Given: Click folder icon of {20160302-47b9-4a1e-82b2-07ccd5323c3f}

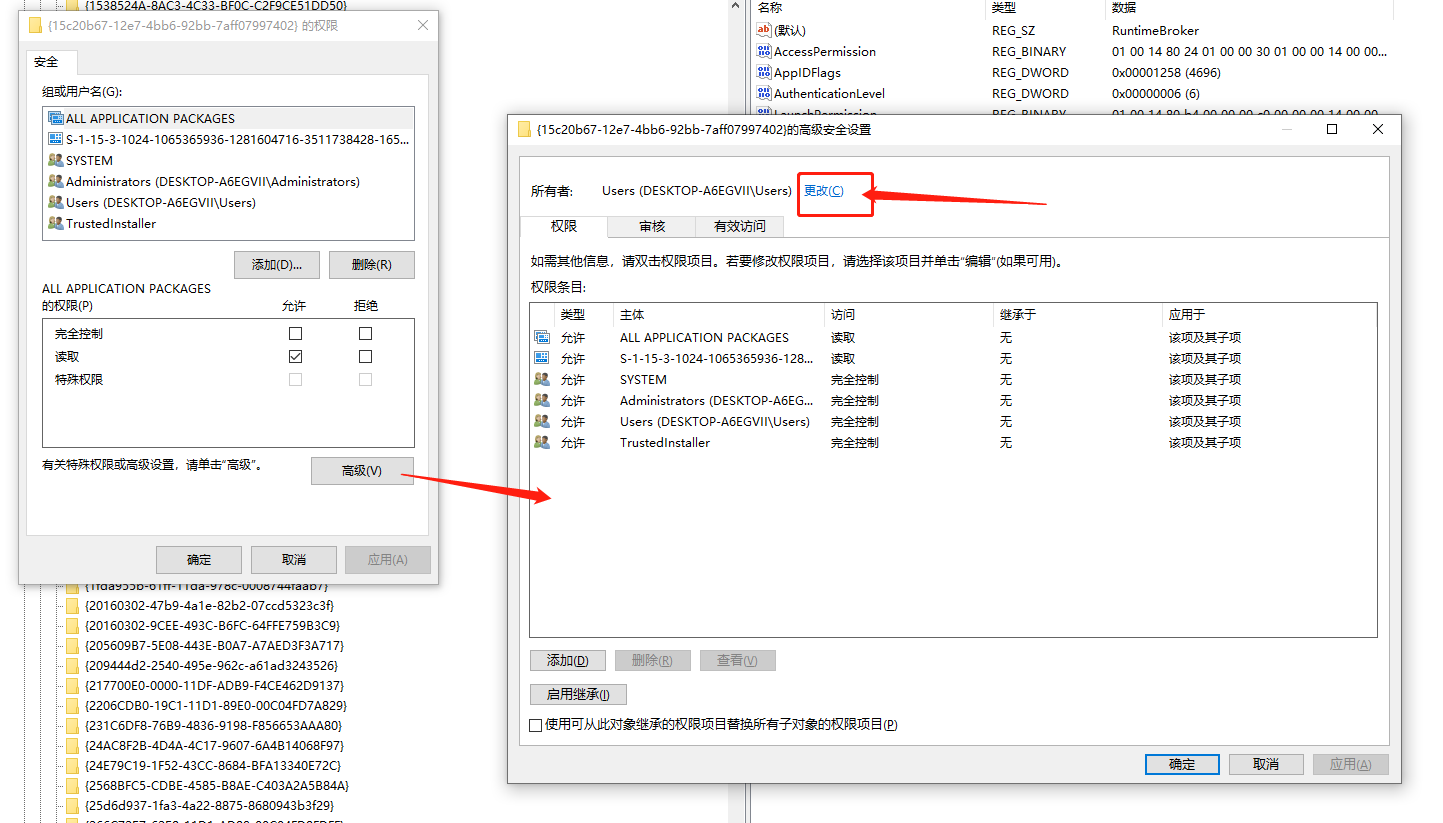Looking at the screenshot, I should pyautogui.click(x=72, y=606).
